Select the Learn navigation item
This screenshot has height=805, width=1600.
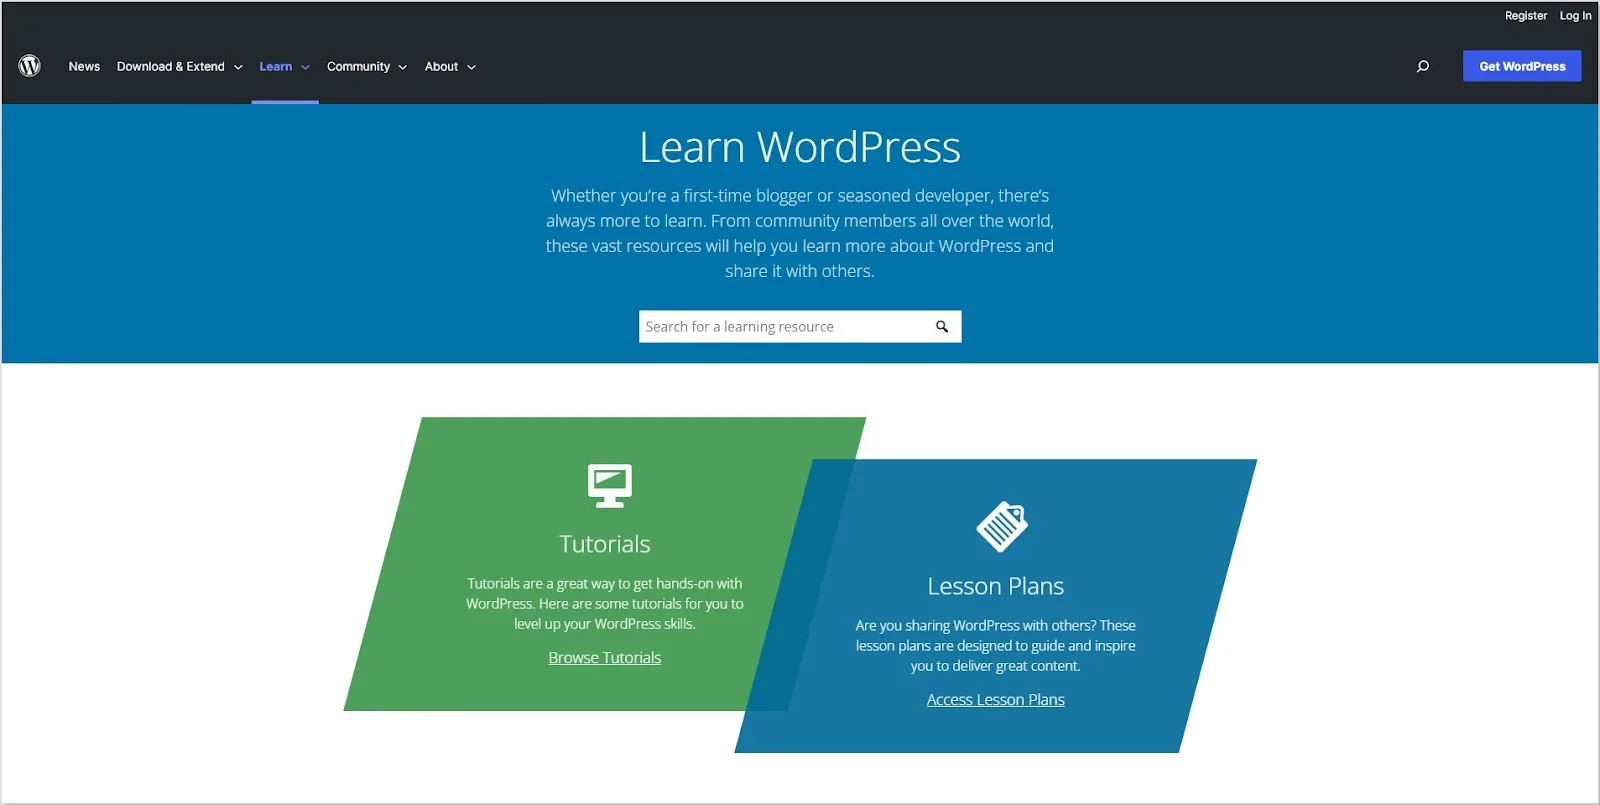276,67
